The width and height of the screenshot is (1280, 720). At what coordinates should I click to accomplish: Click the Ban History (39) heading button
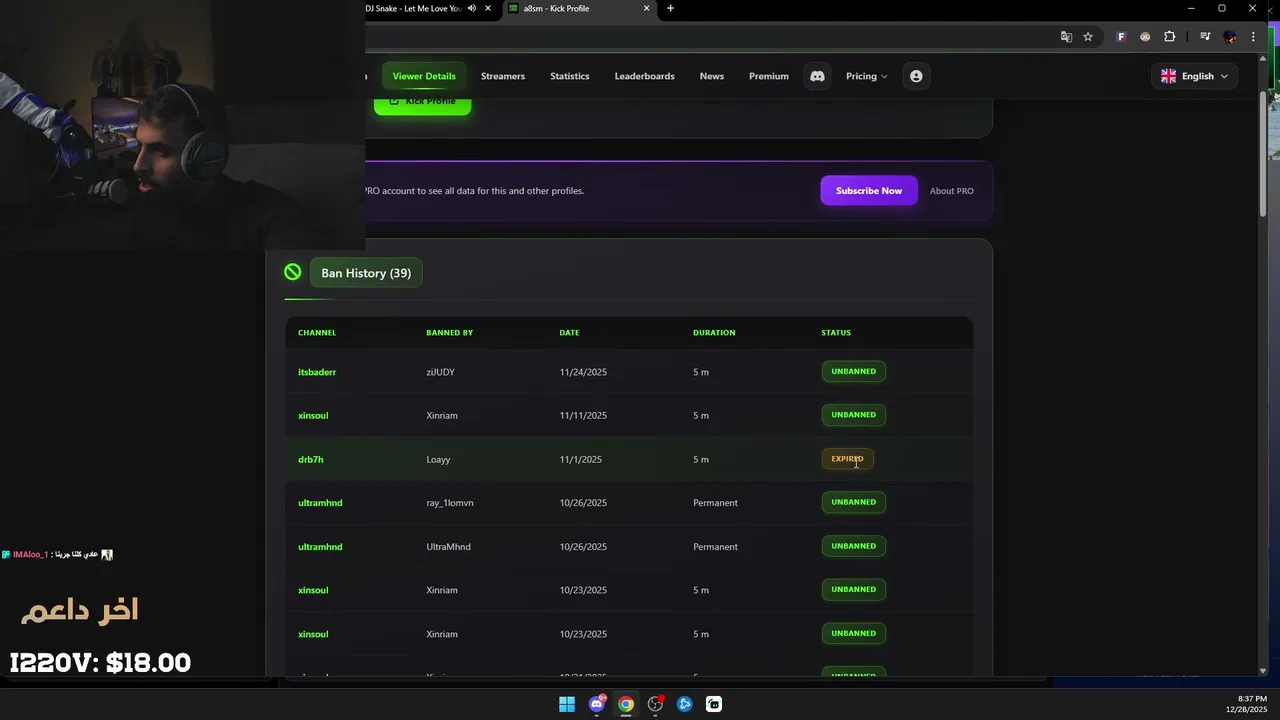[x=366, y=273]
